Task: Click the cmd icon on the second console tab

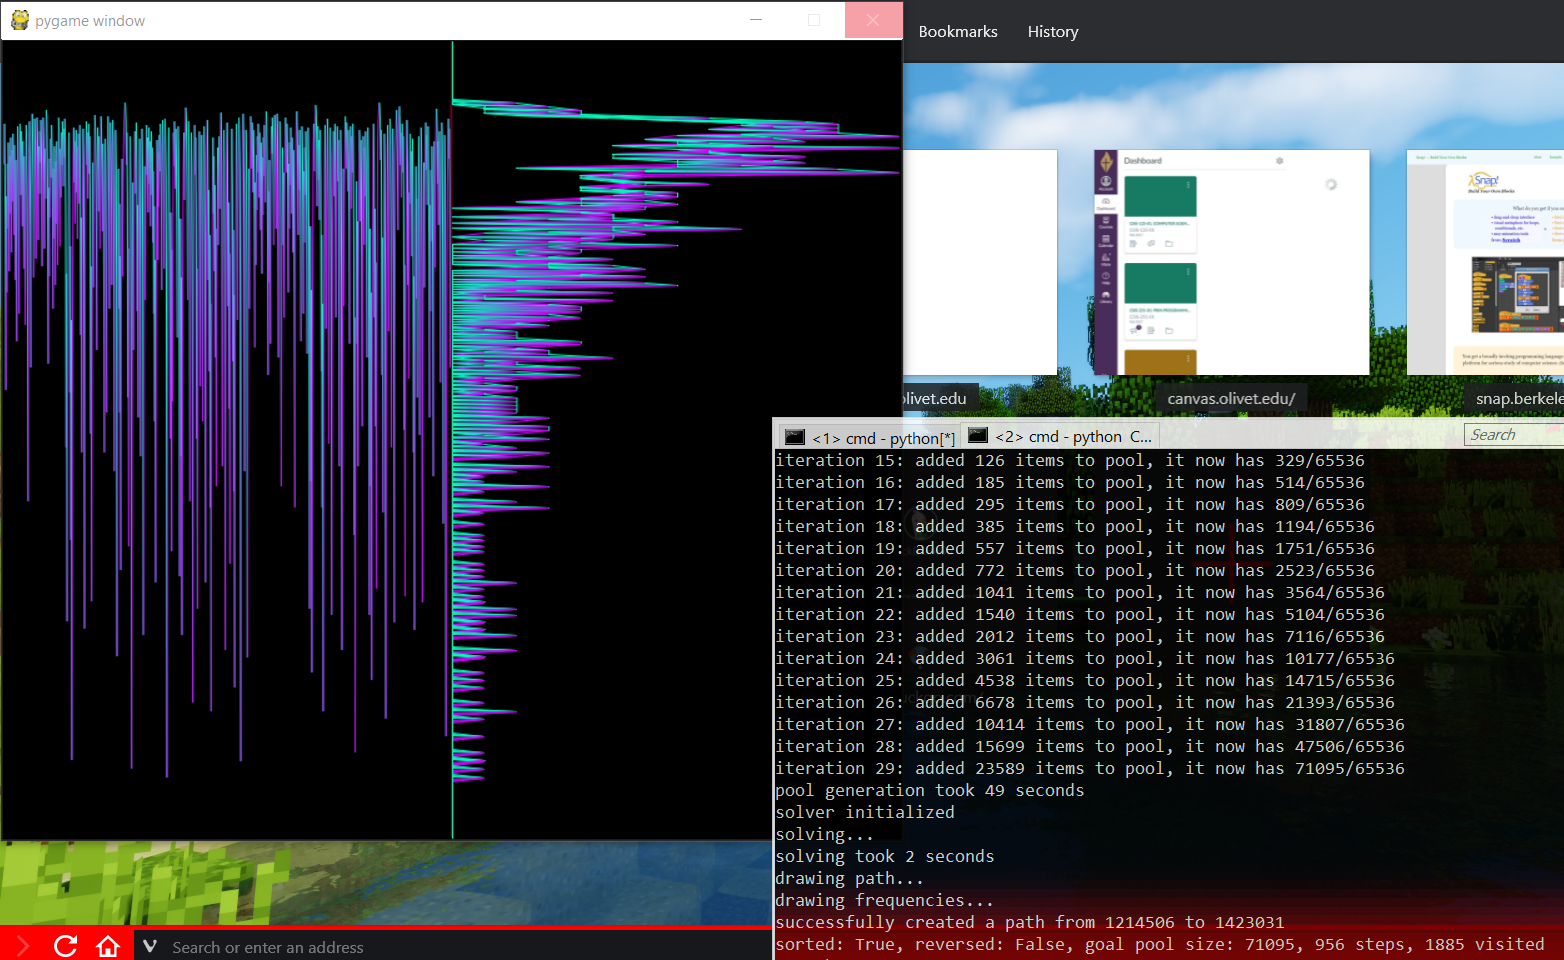Action: (x=977, y=436)
